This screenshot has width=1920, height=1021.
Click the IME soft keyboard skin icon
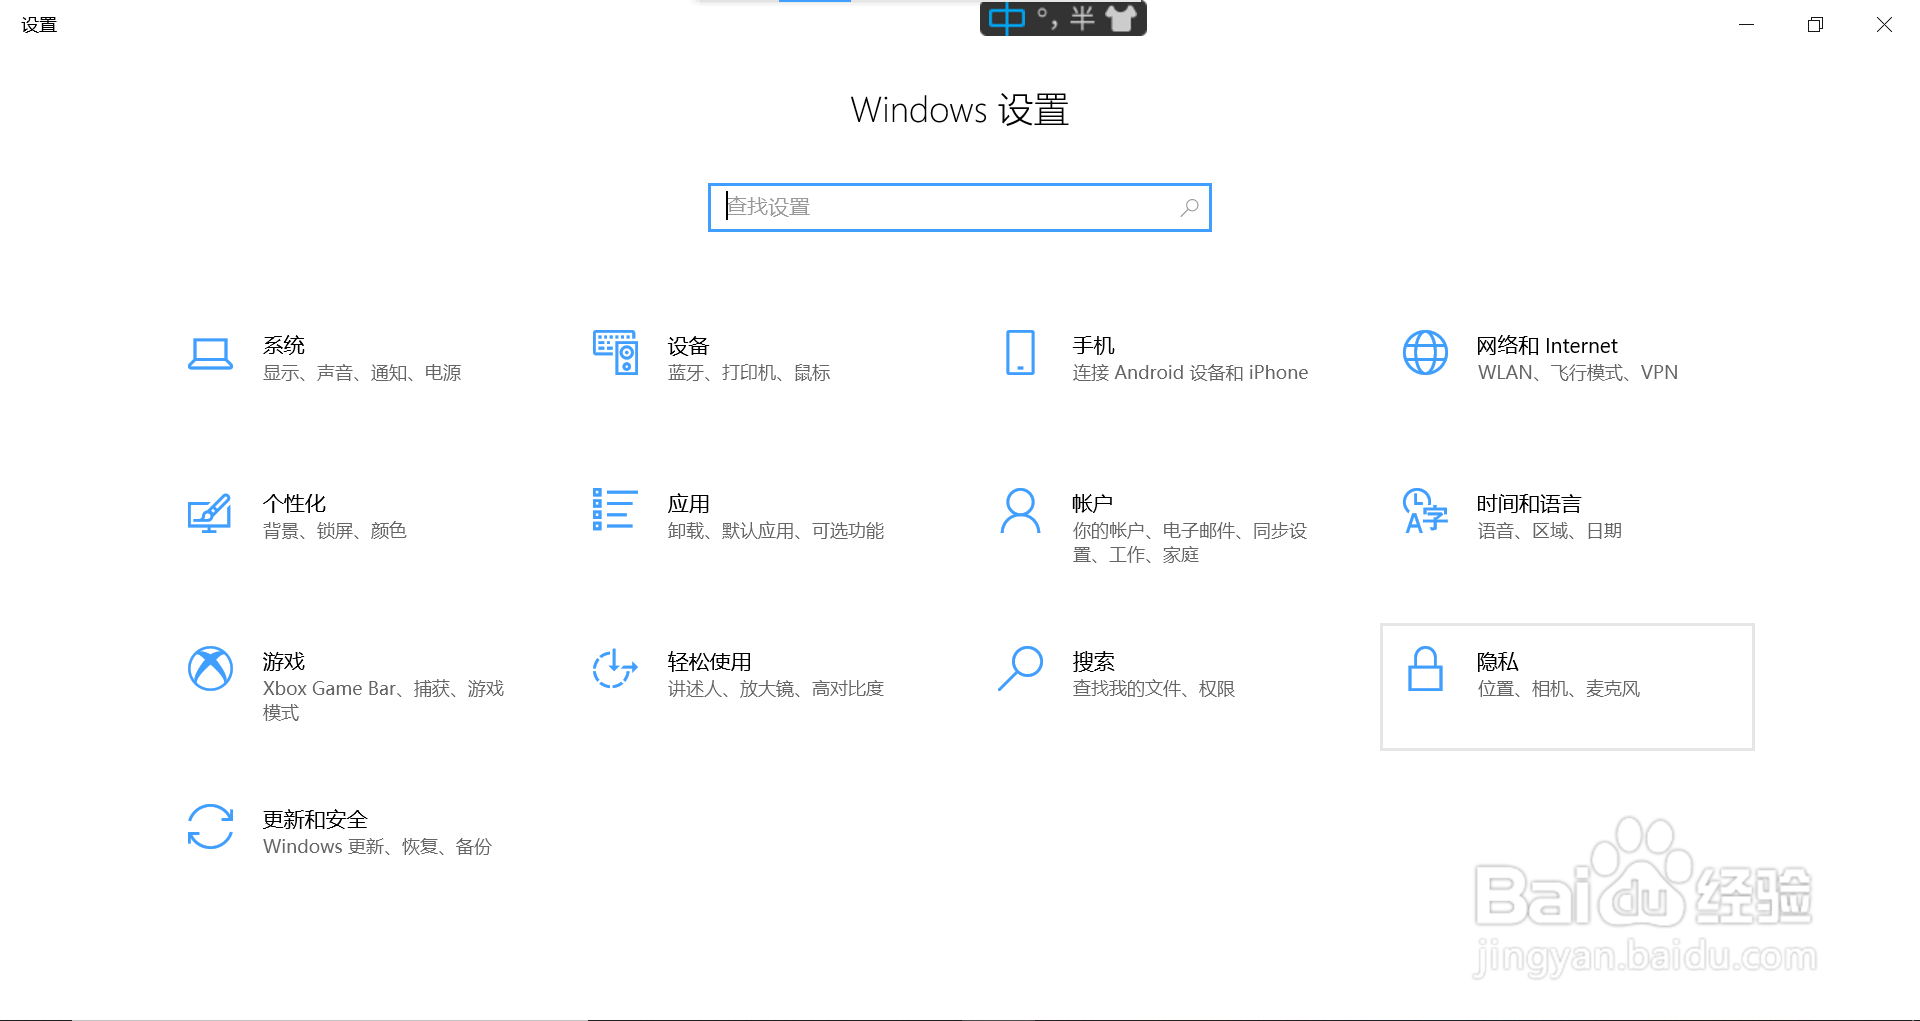pyautogui.click(x=1123, y=17)
